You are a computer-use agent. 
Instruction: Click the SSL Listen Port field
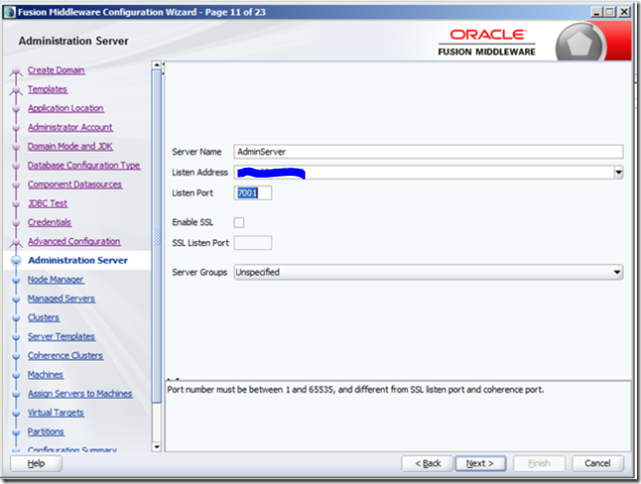click(x=253, y=243)
